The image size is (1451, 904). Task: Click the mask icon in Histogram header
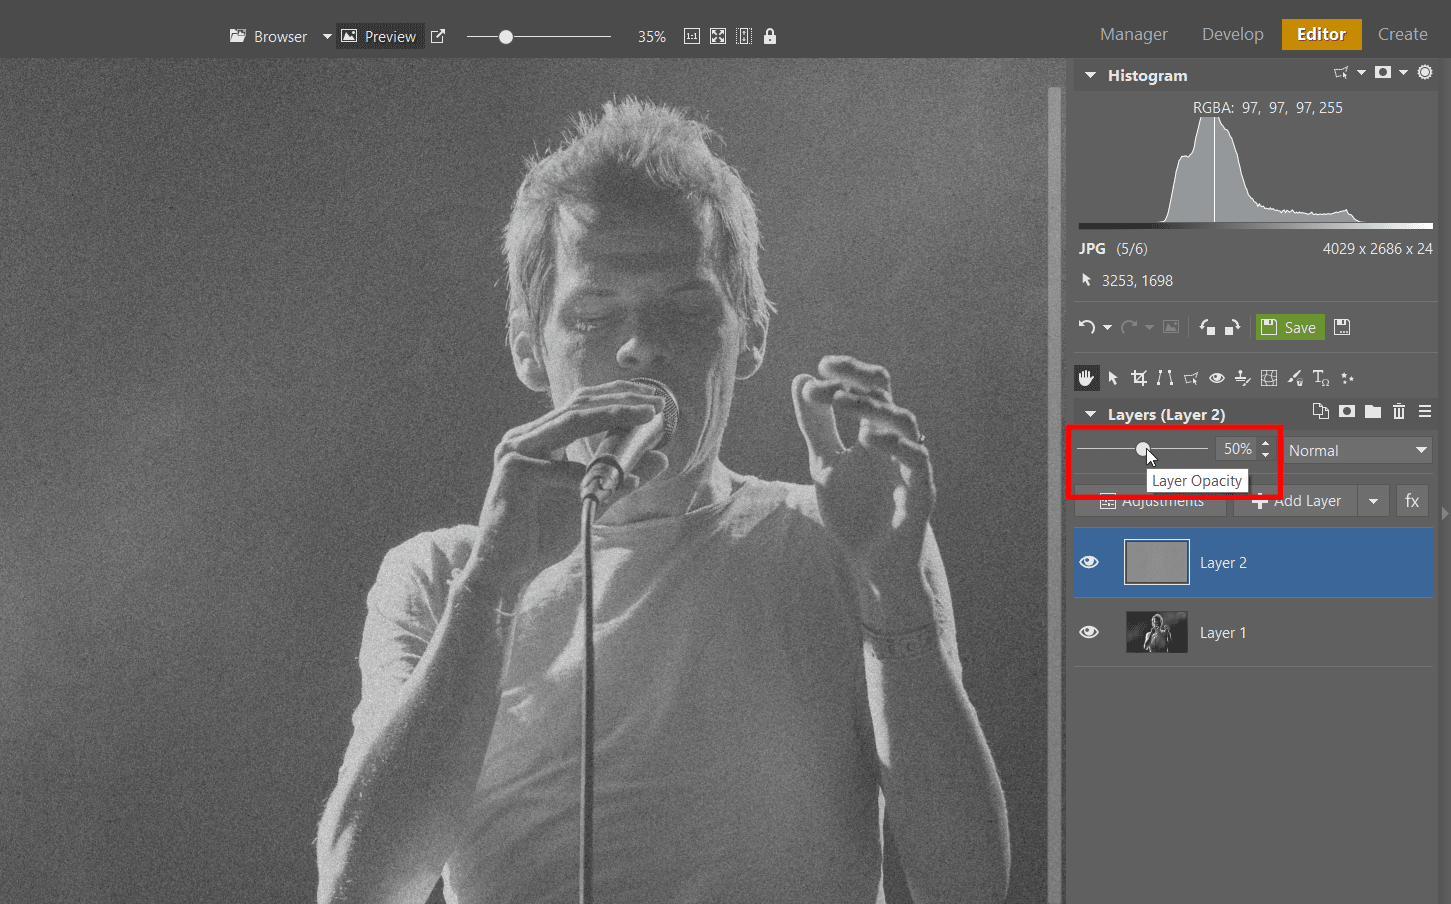coord(1383,72)
